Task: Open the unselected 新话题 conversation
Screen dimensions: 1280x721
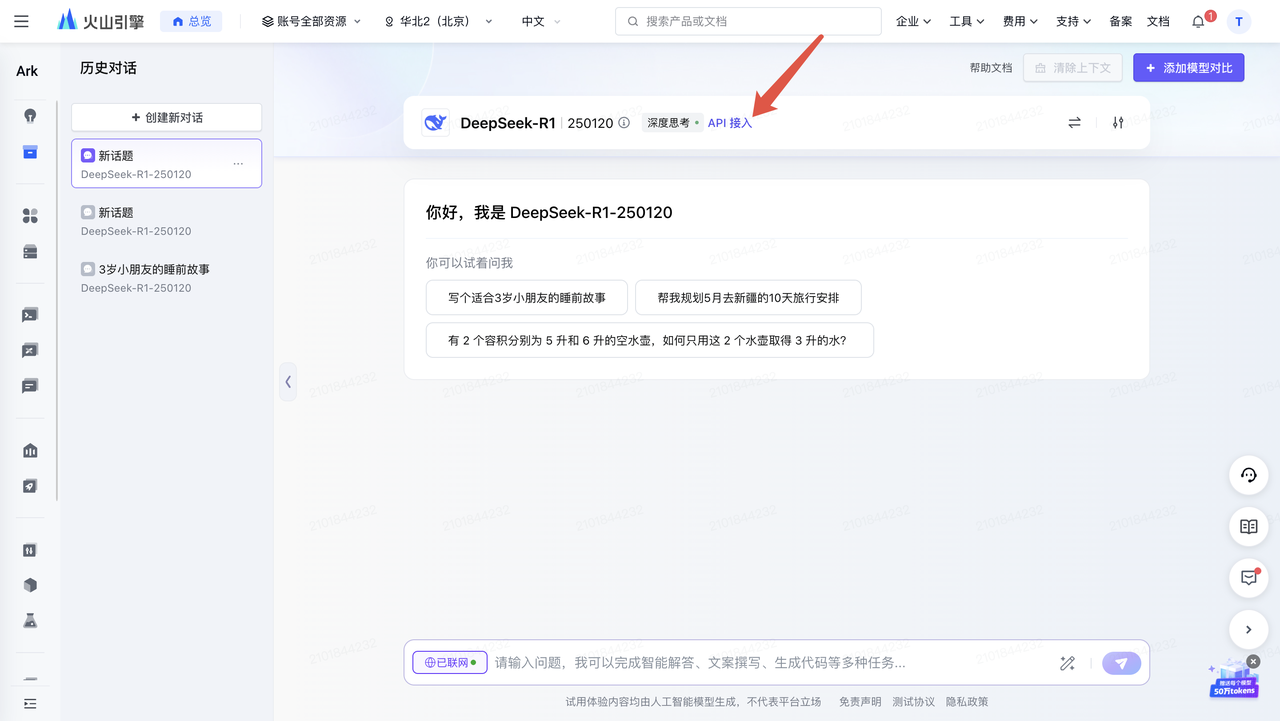Action: click(x=167, y=221)
